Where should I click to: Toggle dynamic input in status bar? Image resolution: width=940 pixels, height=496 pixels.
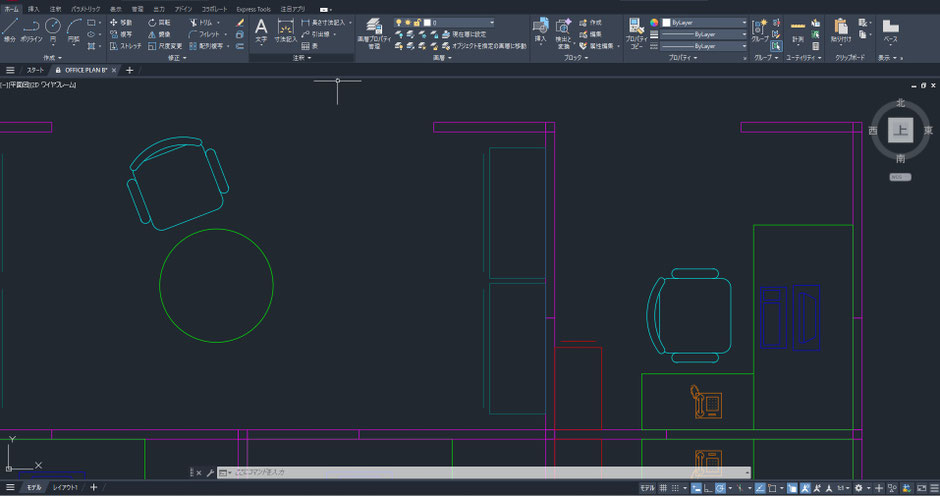coord(696,488)
